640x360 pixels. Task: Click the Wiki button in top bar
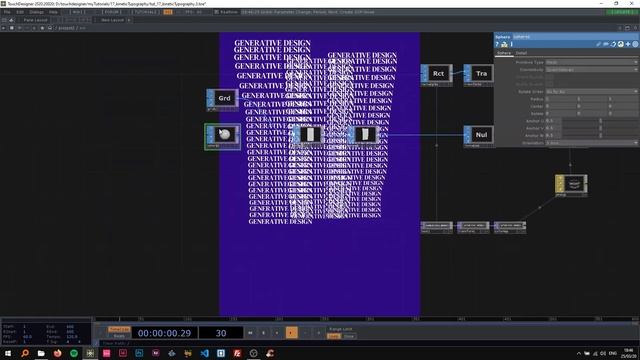tap(78, 12)
